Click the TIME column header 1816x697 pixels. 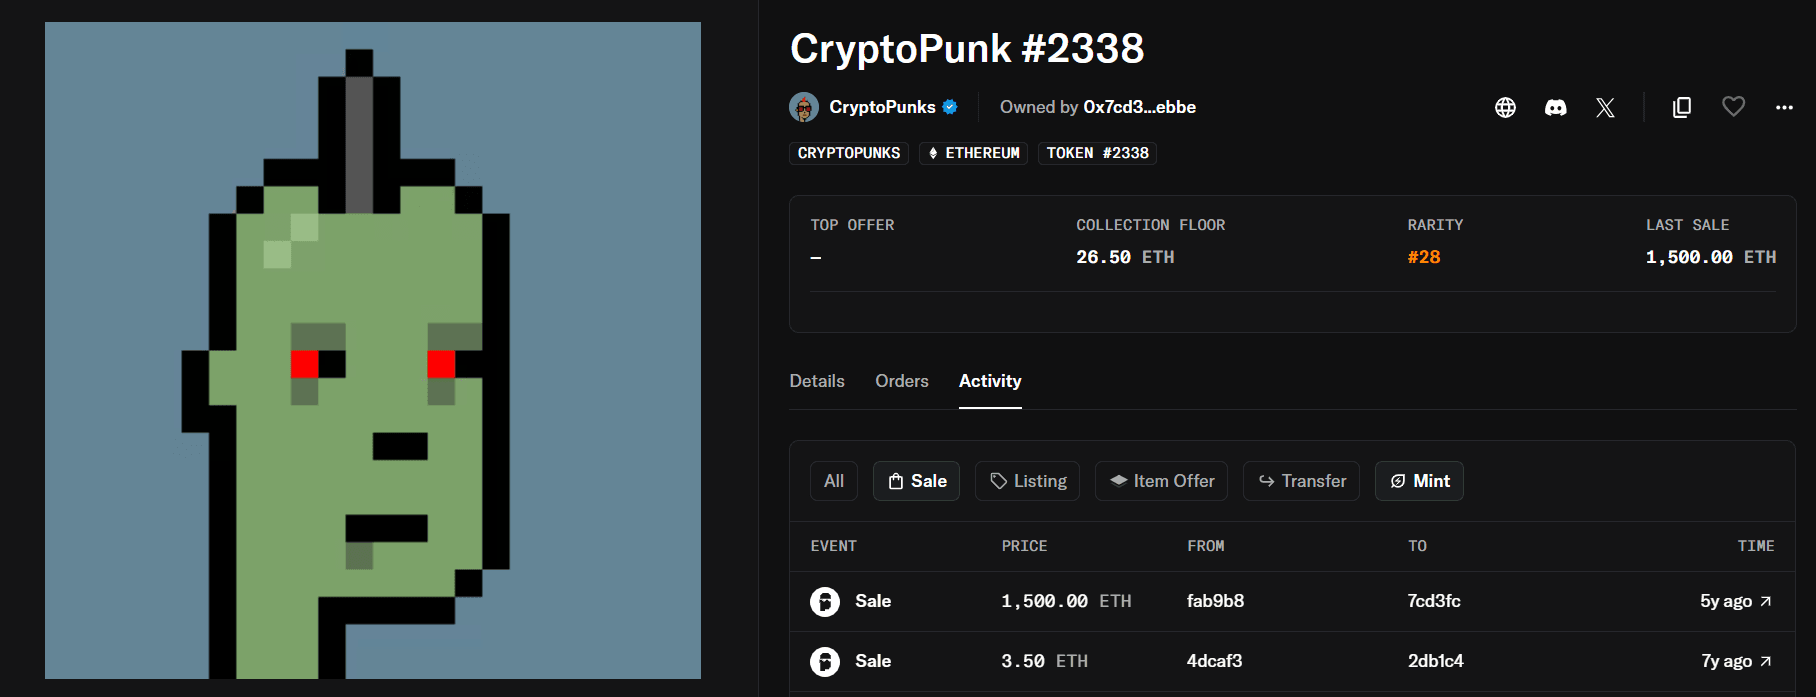pyautogui.click(x=1756, y=546)
